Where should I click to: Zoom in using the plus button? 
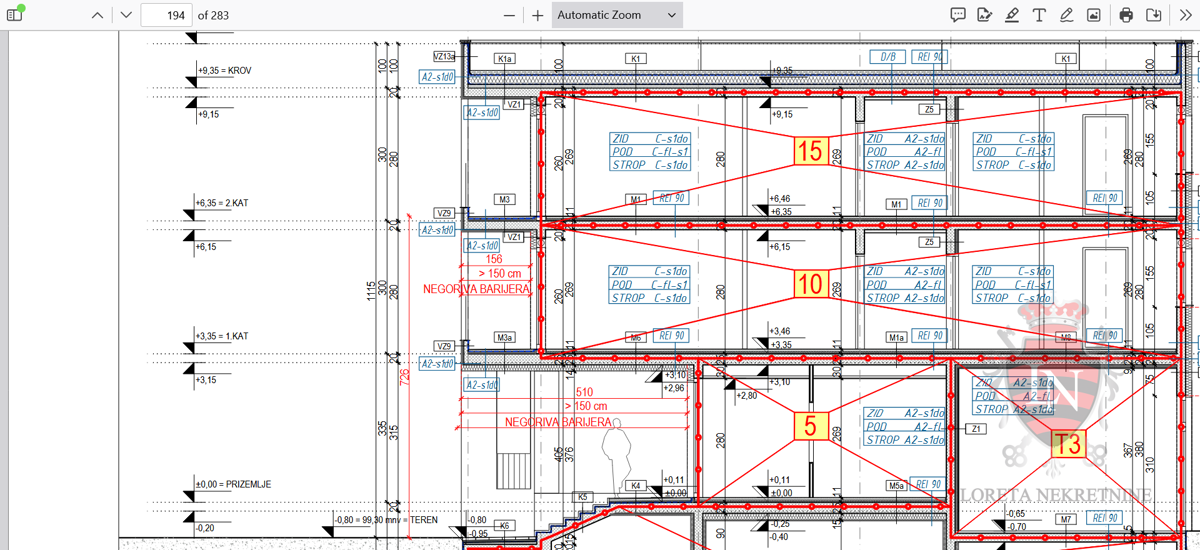click(538, 15)
